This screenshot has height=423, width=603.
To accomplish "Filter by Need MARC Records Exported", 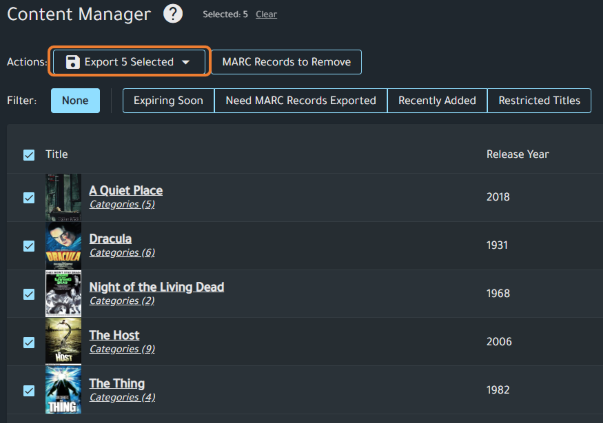I will (x=300, y=101).
